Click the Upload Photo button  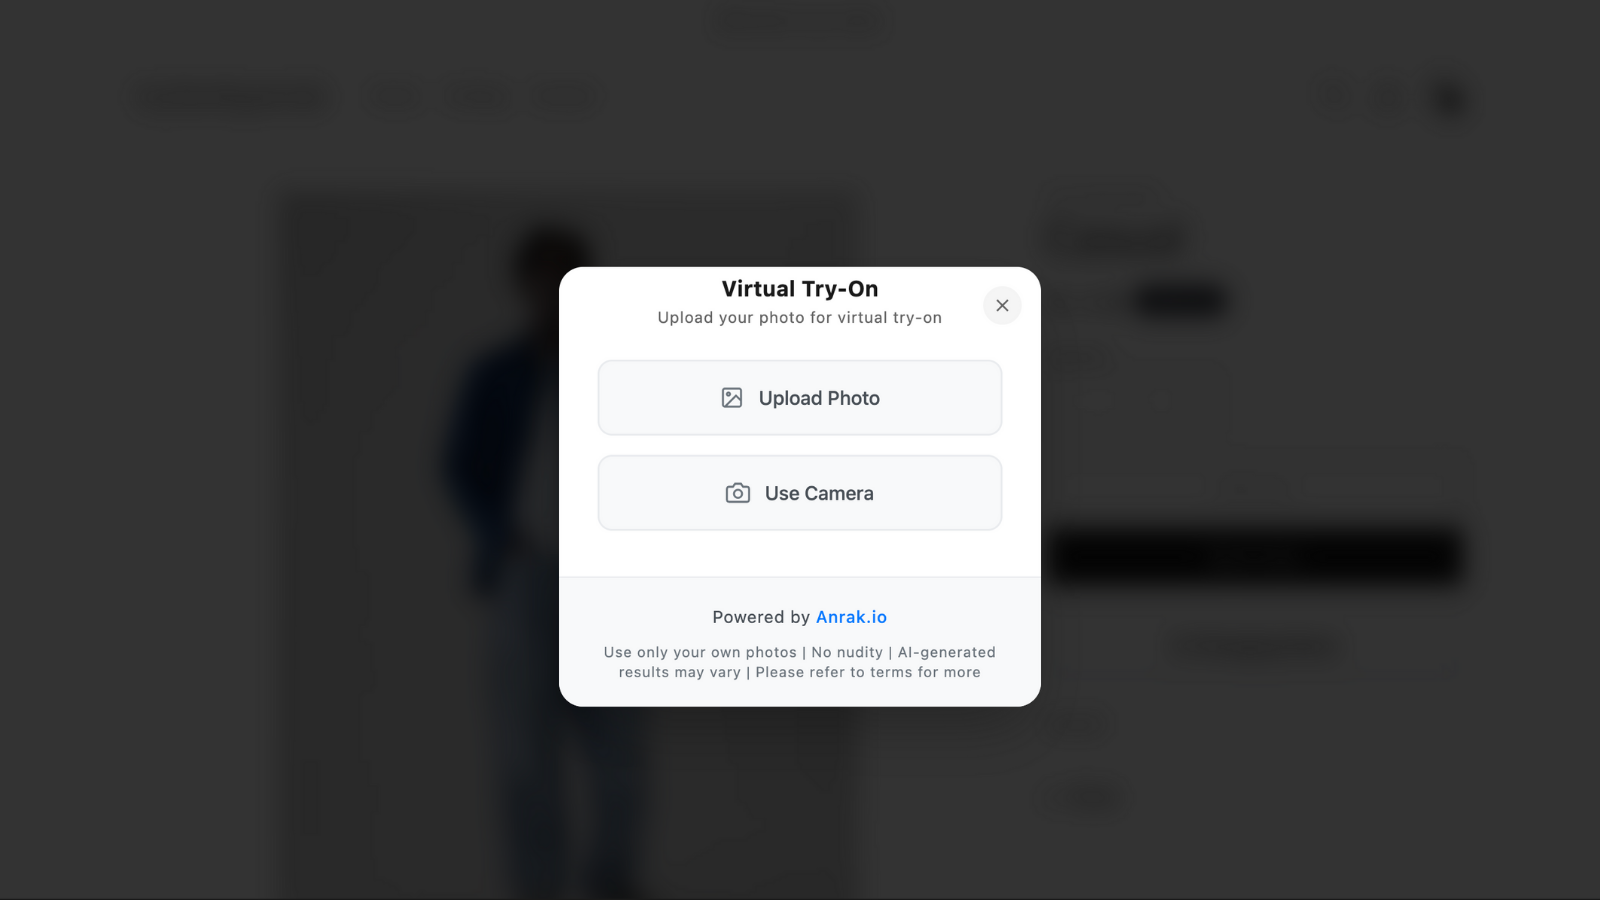[x=800, y=398]
